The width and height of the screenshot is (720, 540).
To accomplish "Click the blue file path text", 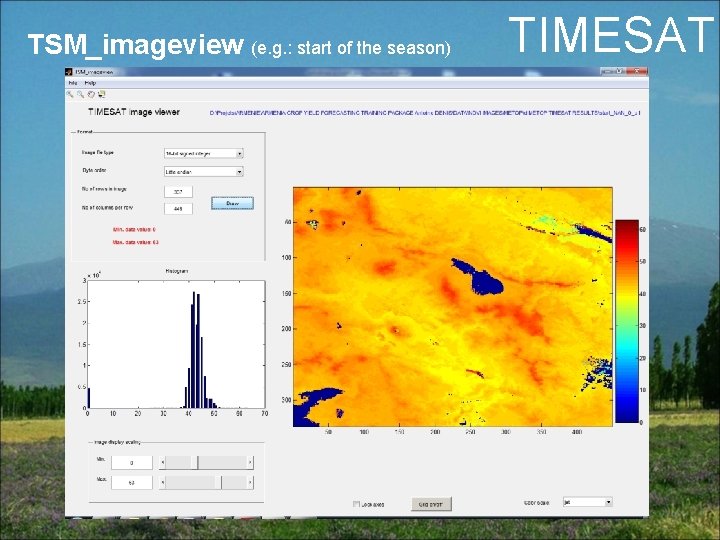I will pos(425,112).
